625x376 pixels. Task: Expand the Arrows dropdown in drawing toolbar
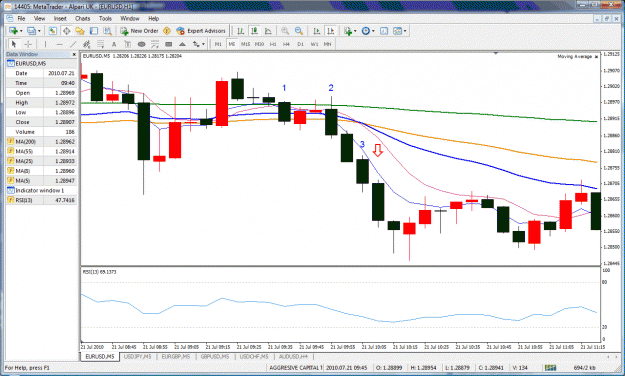[x=203, y=44]
